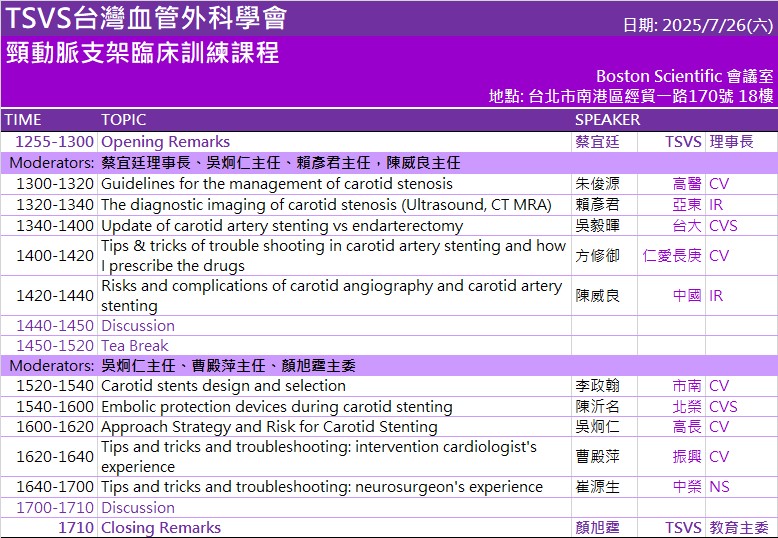Screen dimensions: 778x538
Task: Click the neurosurgeon's experience topic
Action: click(x=322, y=487)
